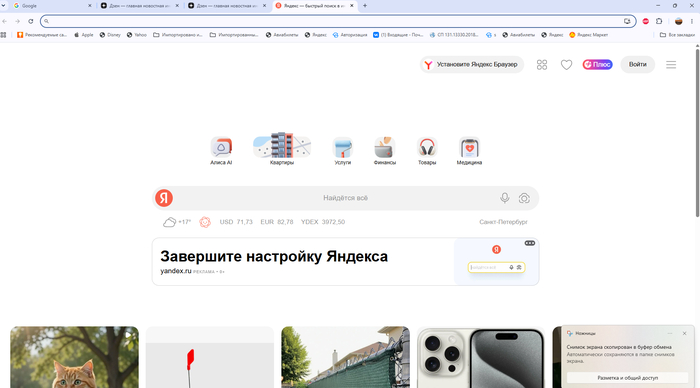700x388 pixels.
Task: Open the green fence news thumbnail
Action: (346, 357)
